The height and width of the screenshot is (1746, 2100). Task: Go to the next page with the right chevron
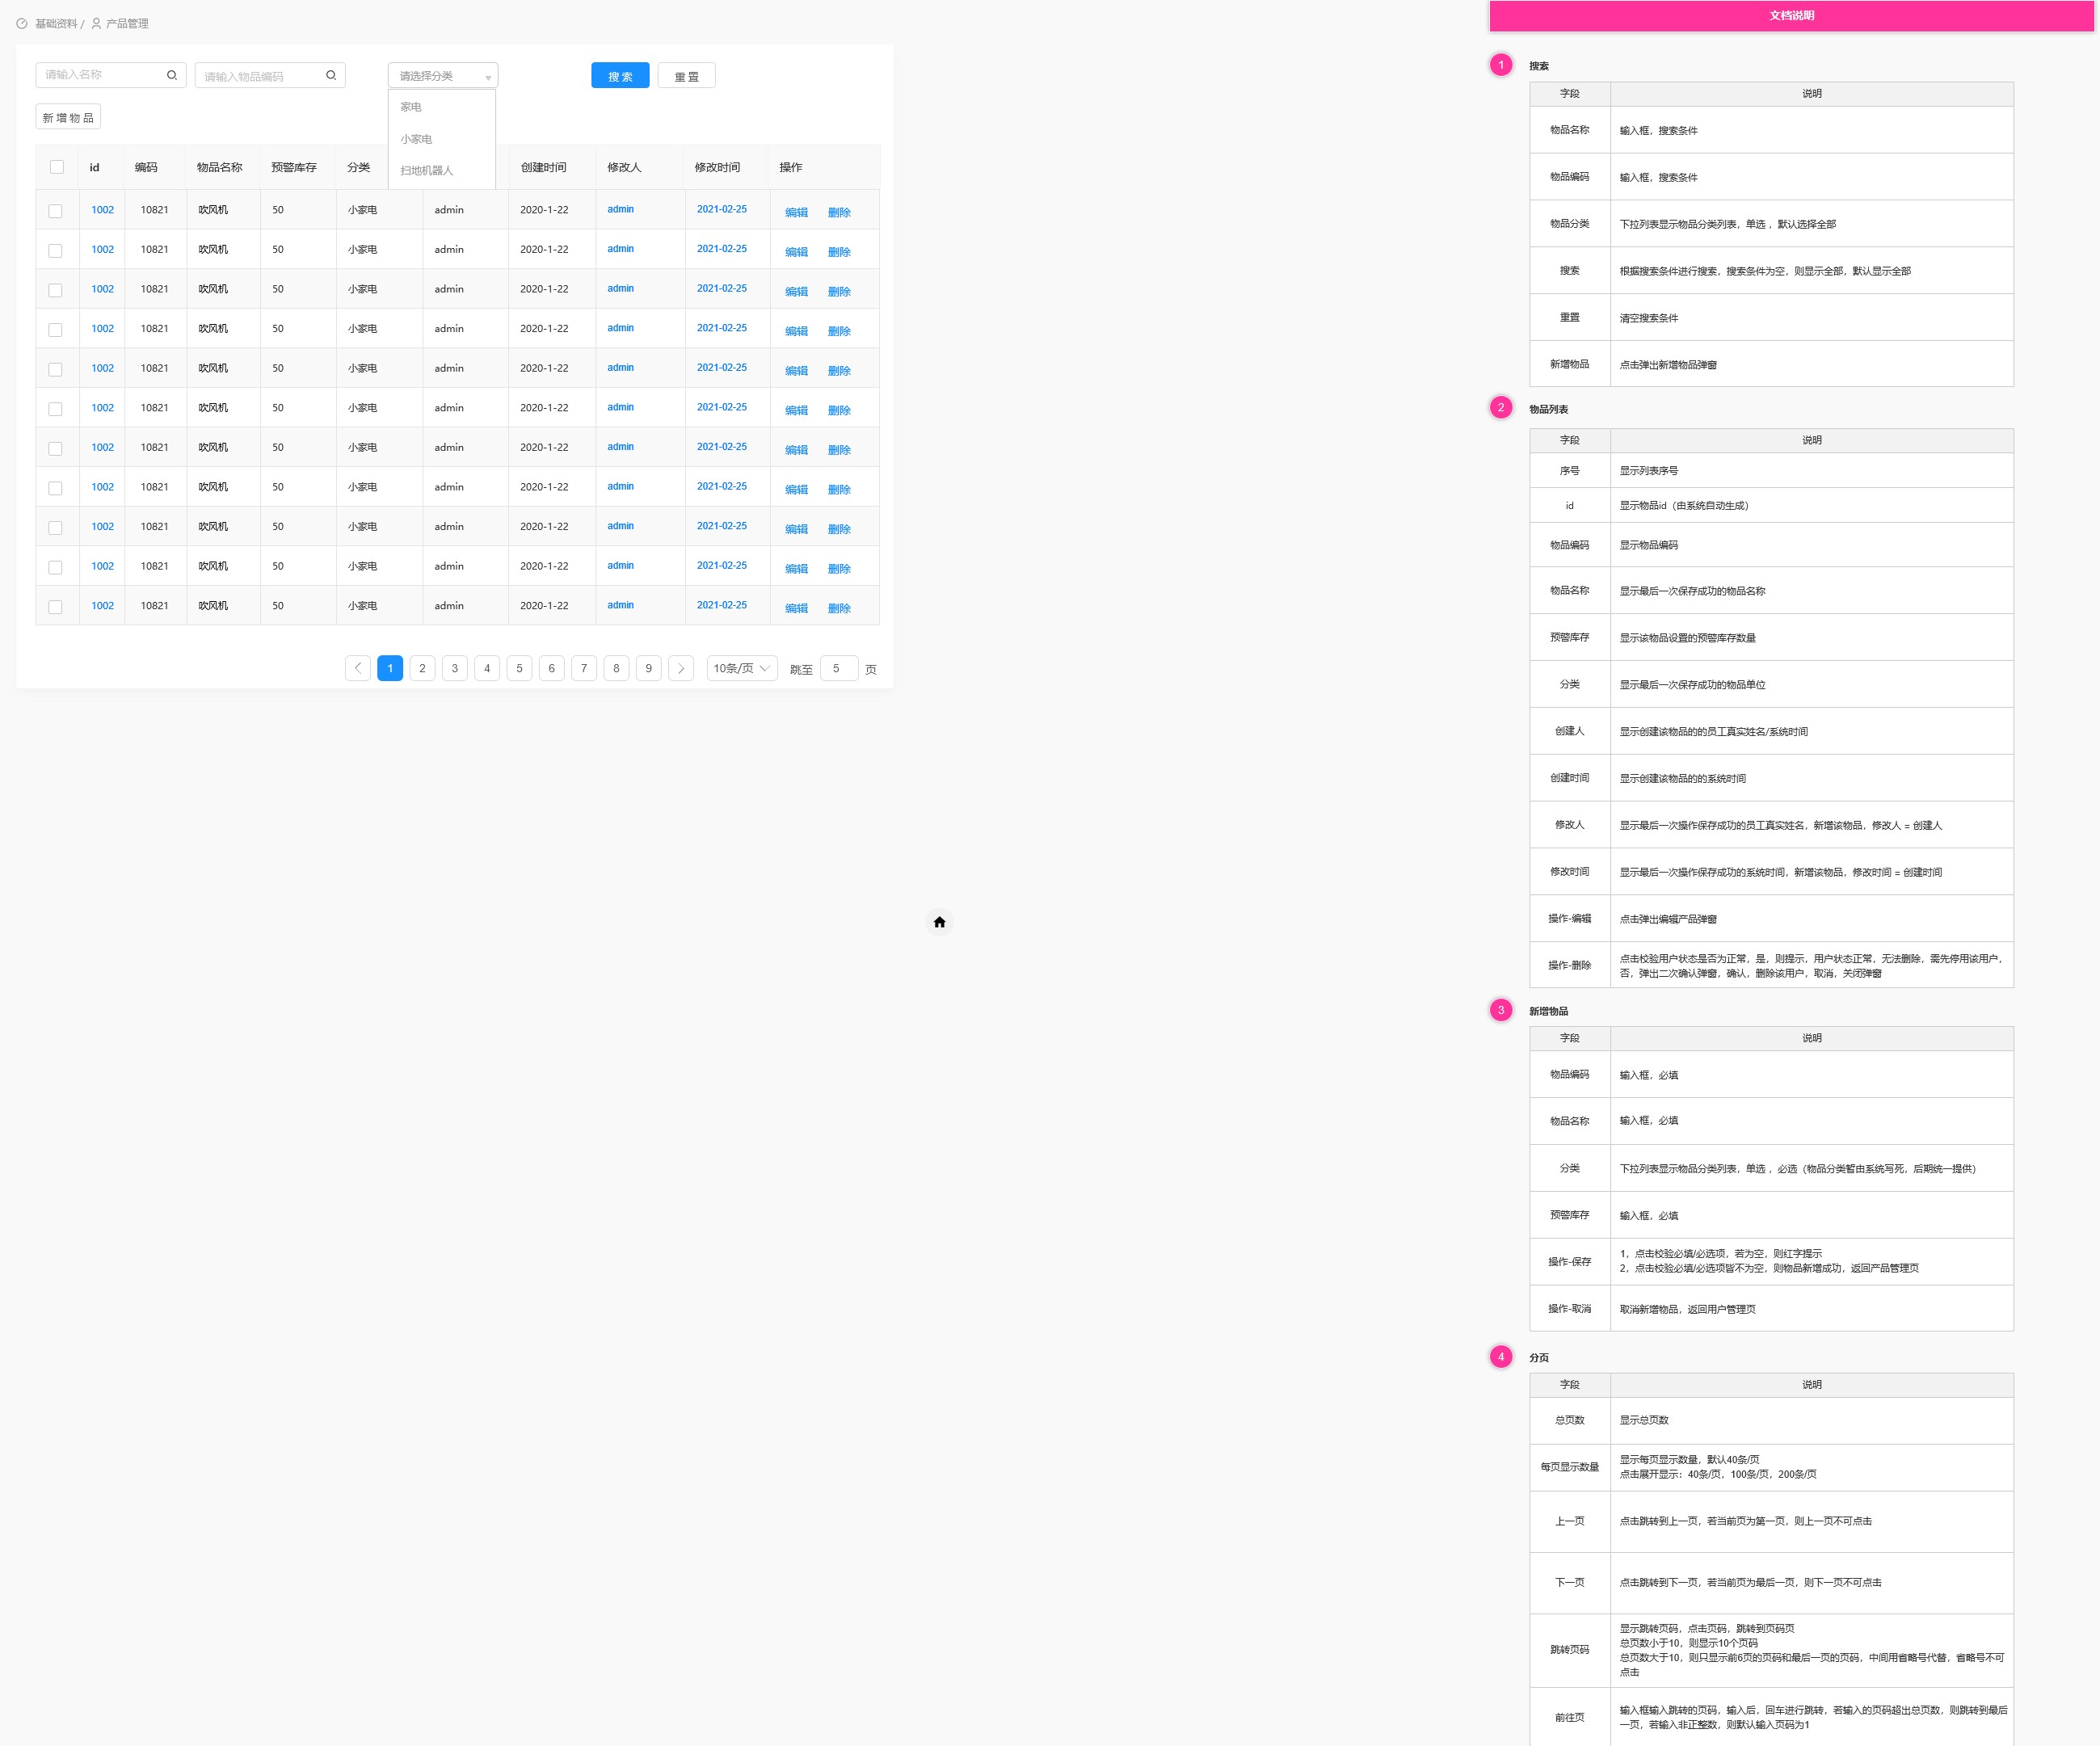click(x=681, y=668)
